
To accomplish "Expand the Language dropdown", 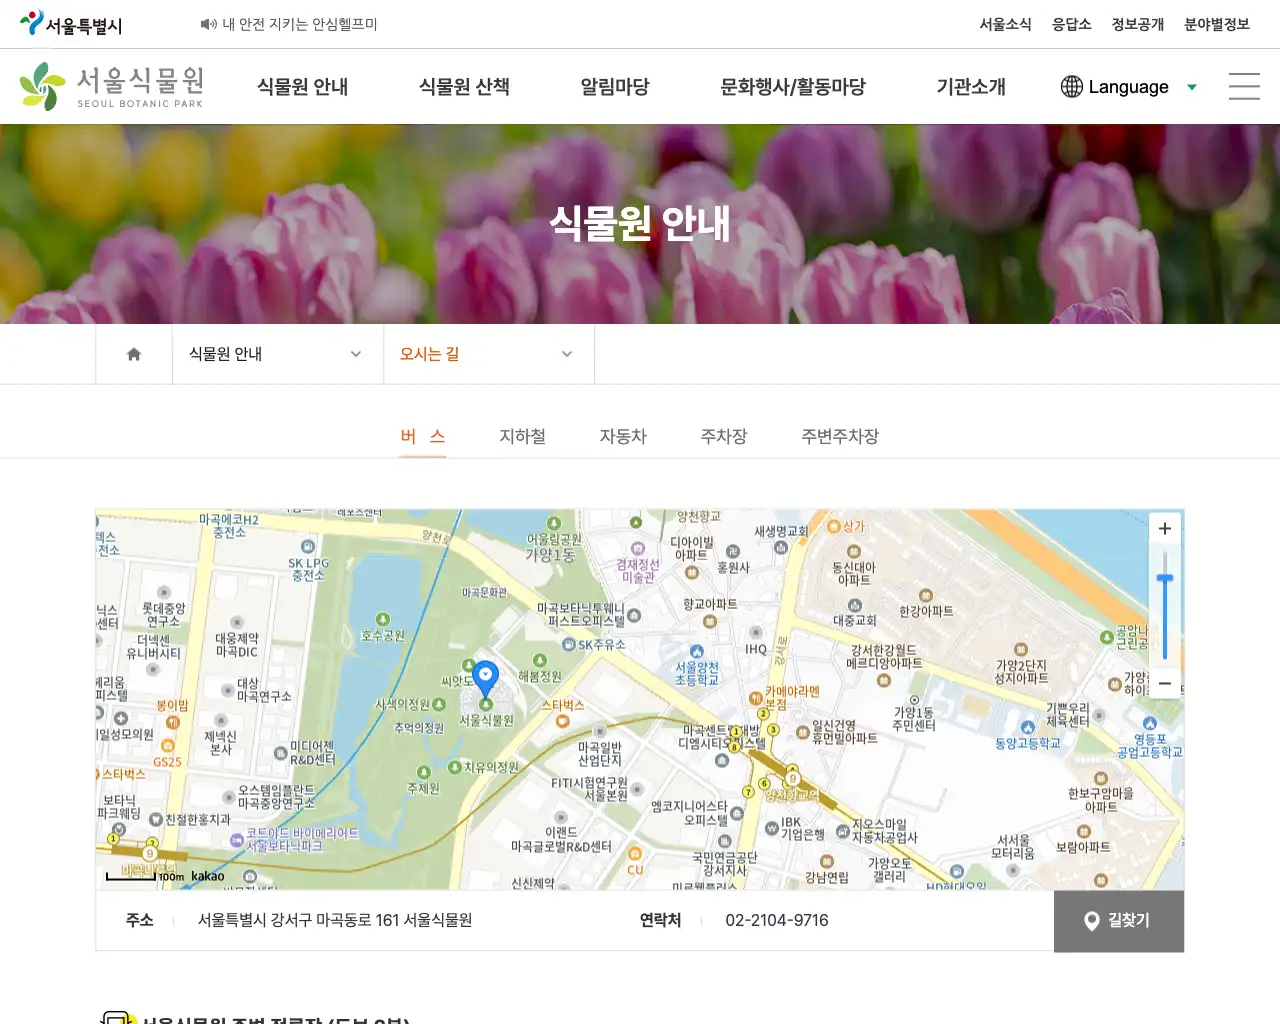I will (1190, 87).
